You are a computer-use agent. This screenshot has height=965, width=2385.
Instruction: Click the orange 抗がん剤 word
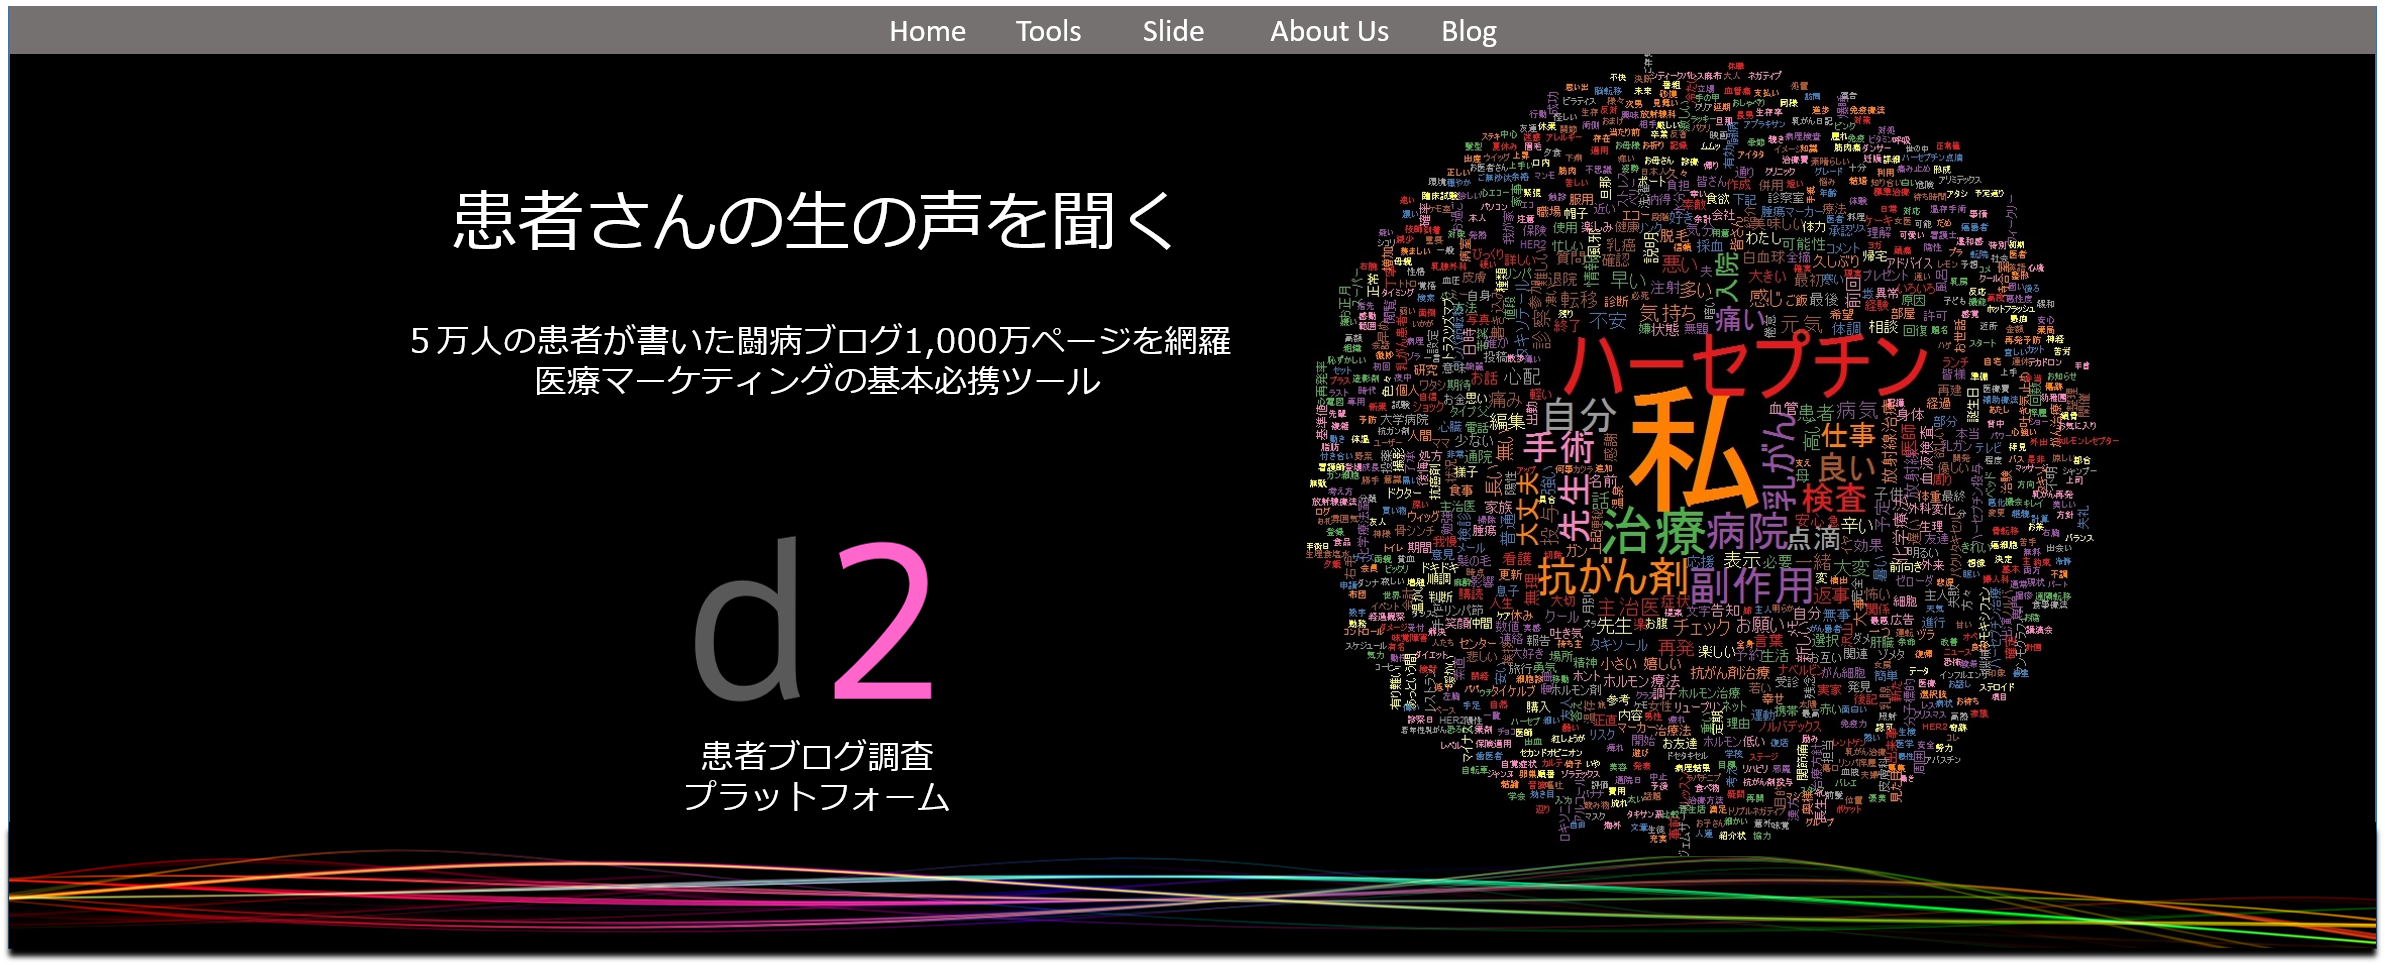[x=1613, y=578]
